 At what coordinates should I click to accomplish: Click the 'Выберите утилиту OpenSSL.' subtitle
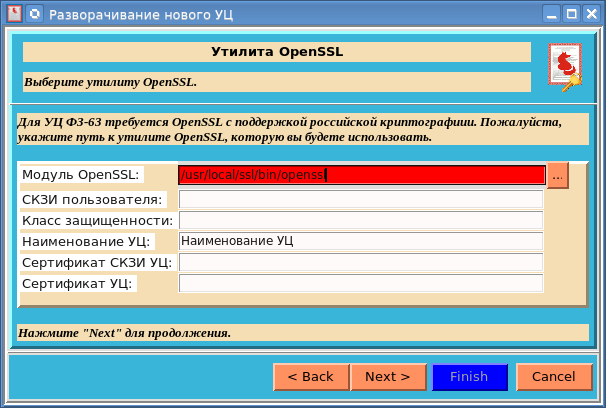[111, 82]
